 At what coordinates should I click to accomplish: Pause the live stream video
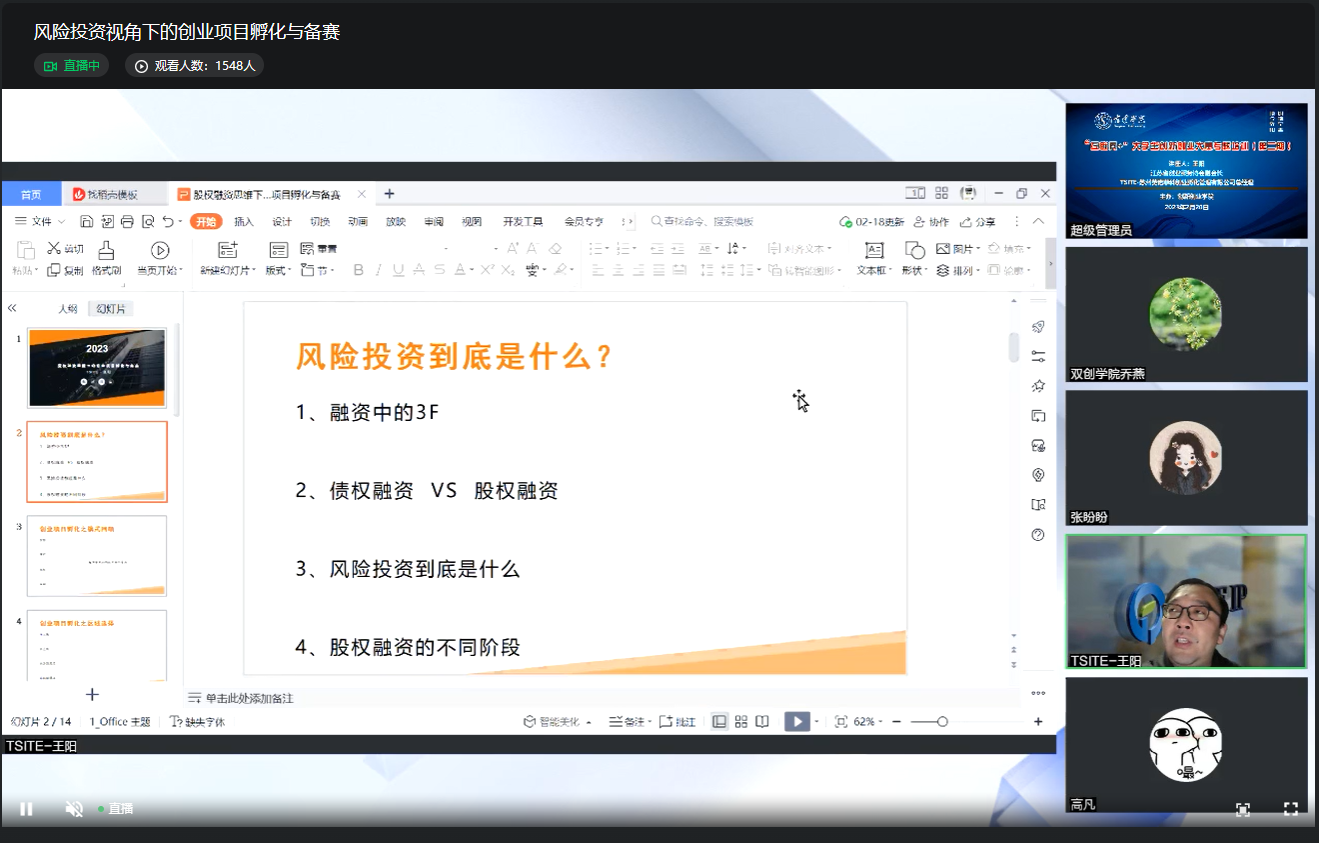tap(27, 809)
